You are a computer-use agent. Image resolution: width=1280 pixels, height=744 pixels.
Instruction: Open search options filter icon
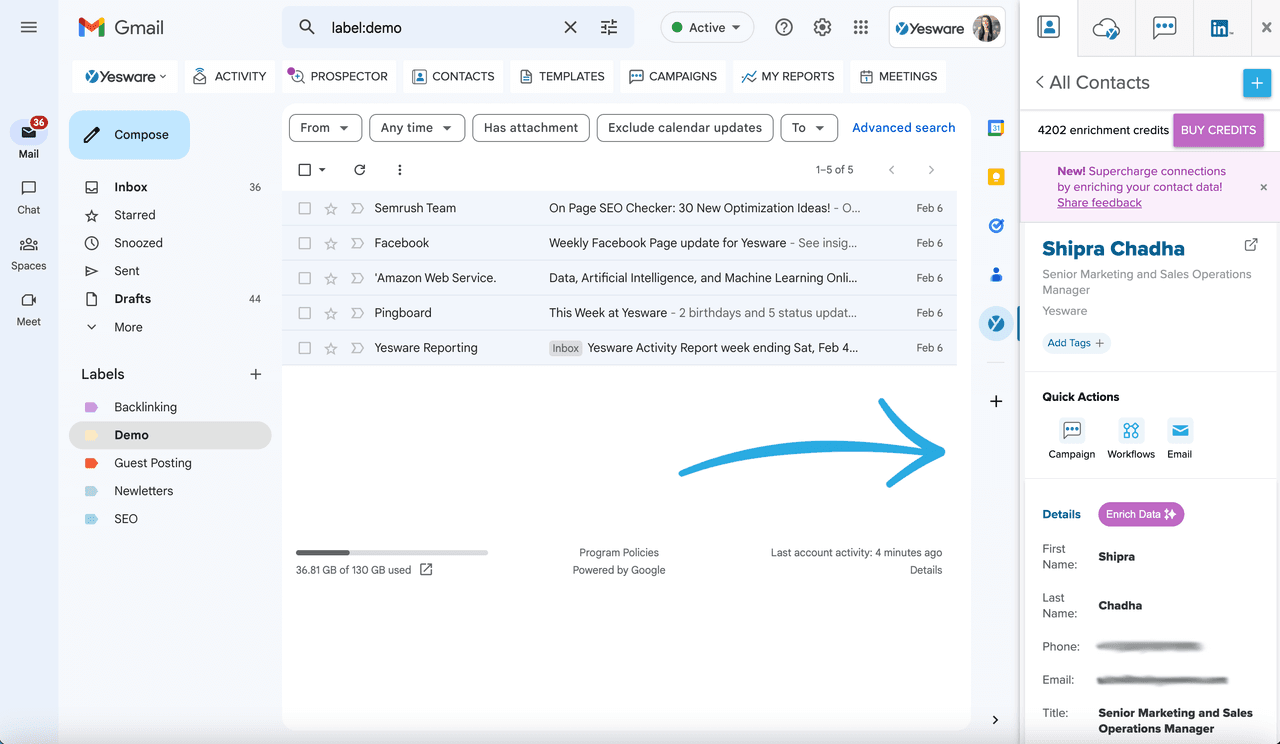pyautogui.click(x=609, y=27)
